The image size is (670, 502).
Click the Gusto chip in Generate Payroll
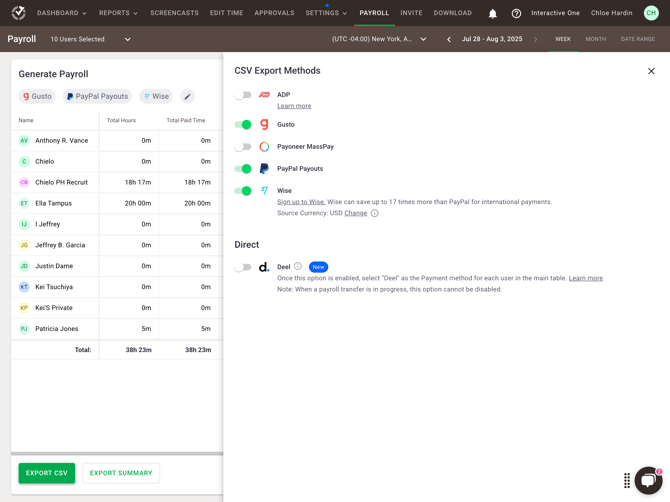pos(37,97)
